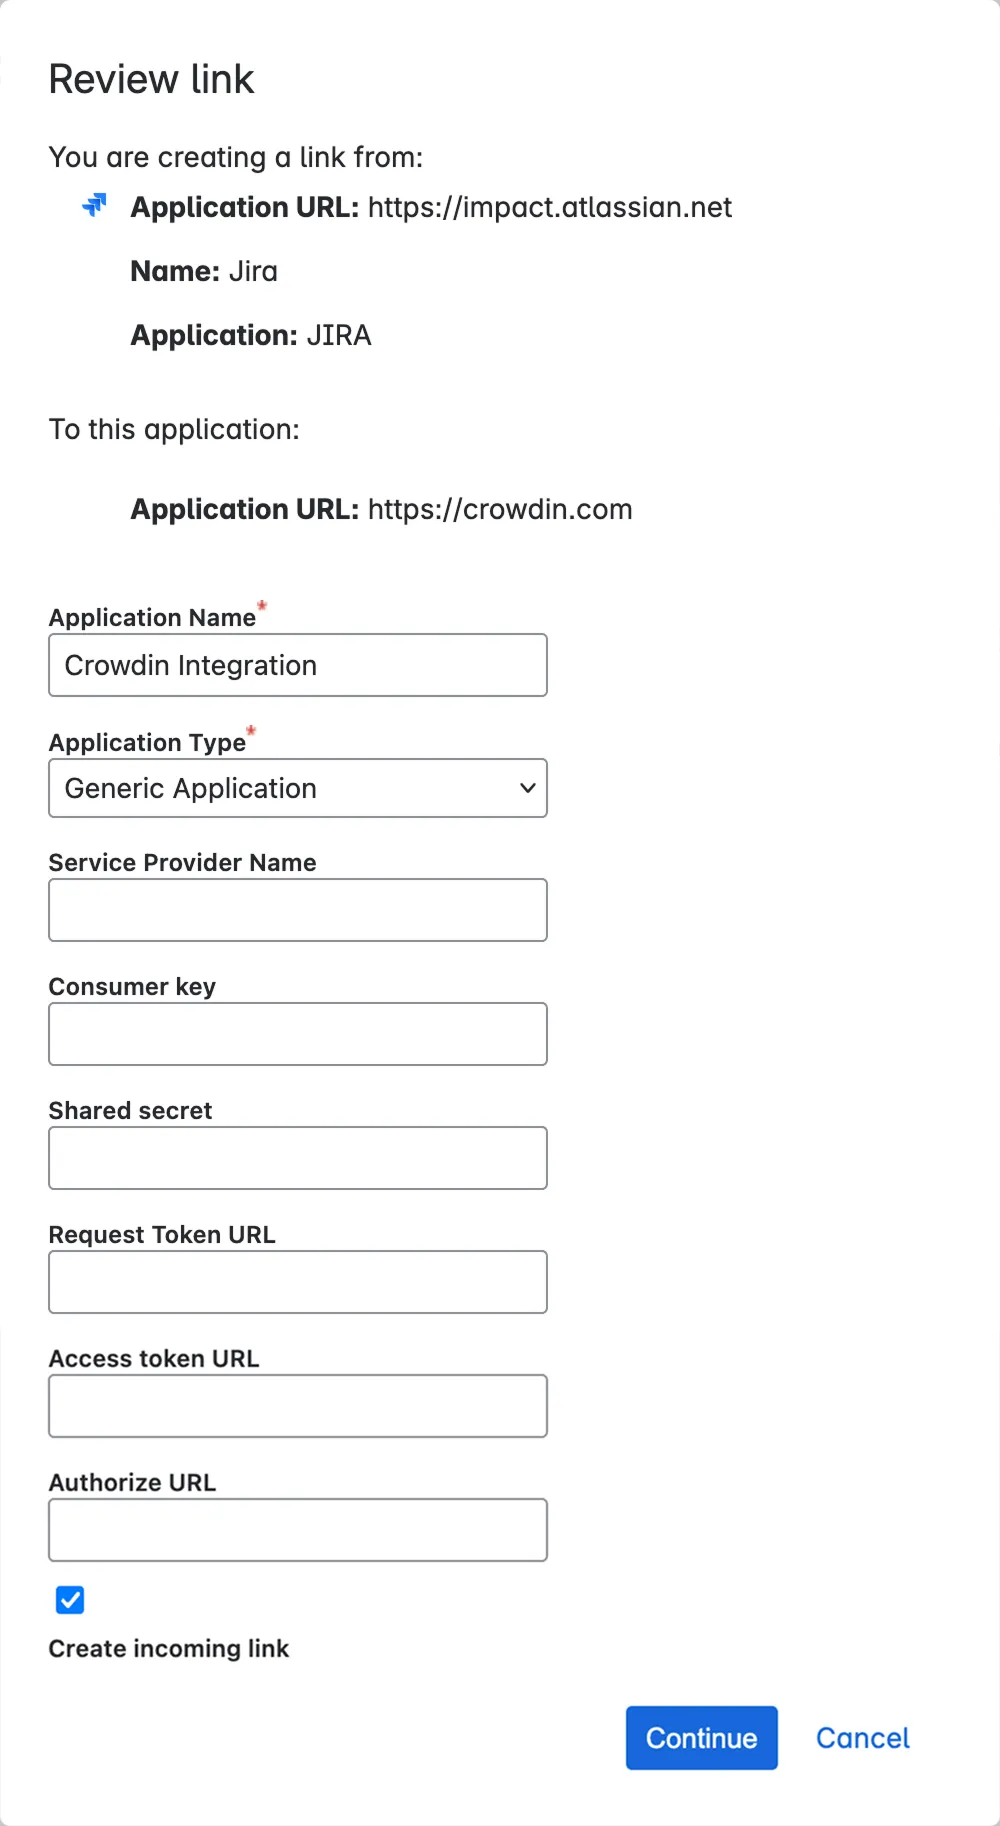The width and height of the screenshot is (1000, 1826).
Task: Click the Request Token URL field
Action: click(x=298, y=1281)
